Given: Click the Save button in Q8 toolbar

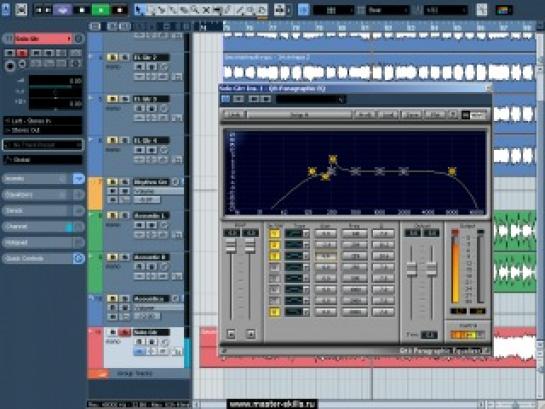Looking at the screenshot, I should [x=412, y=115].
